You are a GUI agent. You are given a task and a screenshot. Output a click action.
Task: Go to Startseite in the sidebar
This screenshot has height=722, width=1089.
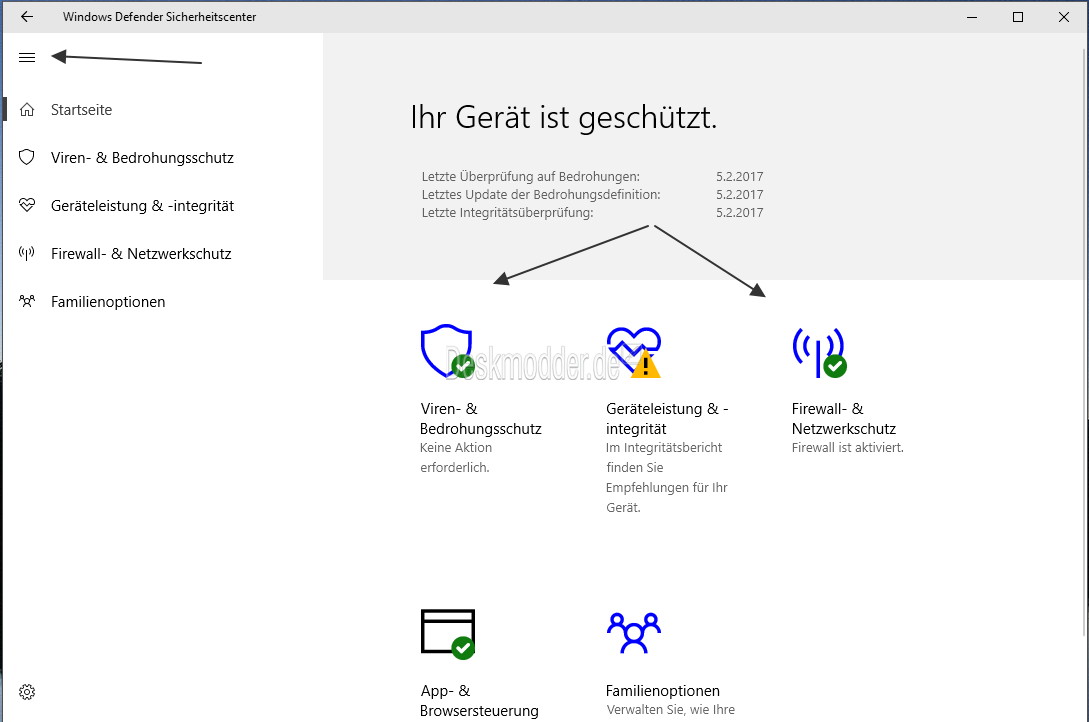tap(81, 110)
